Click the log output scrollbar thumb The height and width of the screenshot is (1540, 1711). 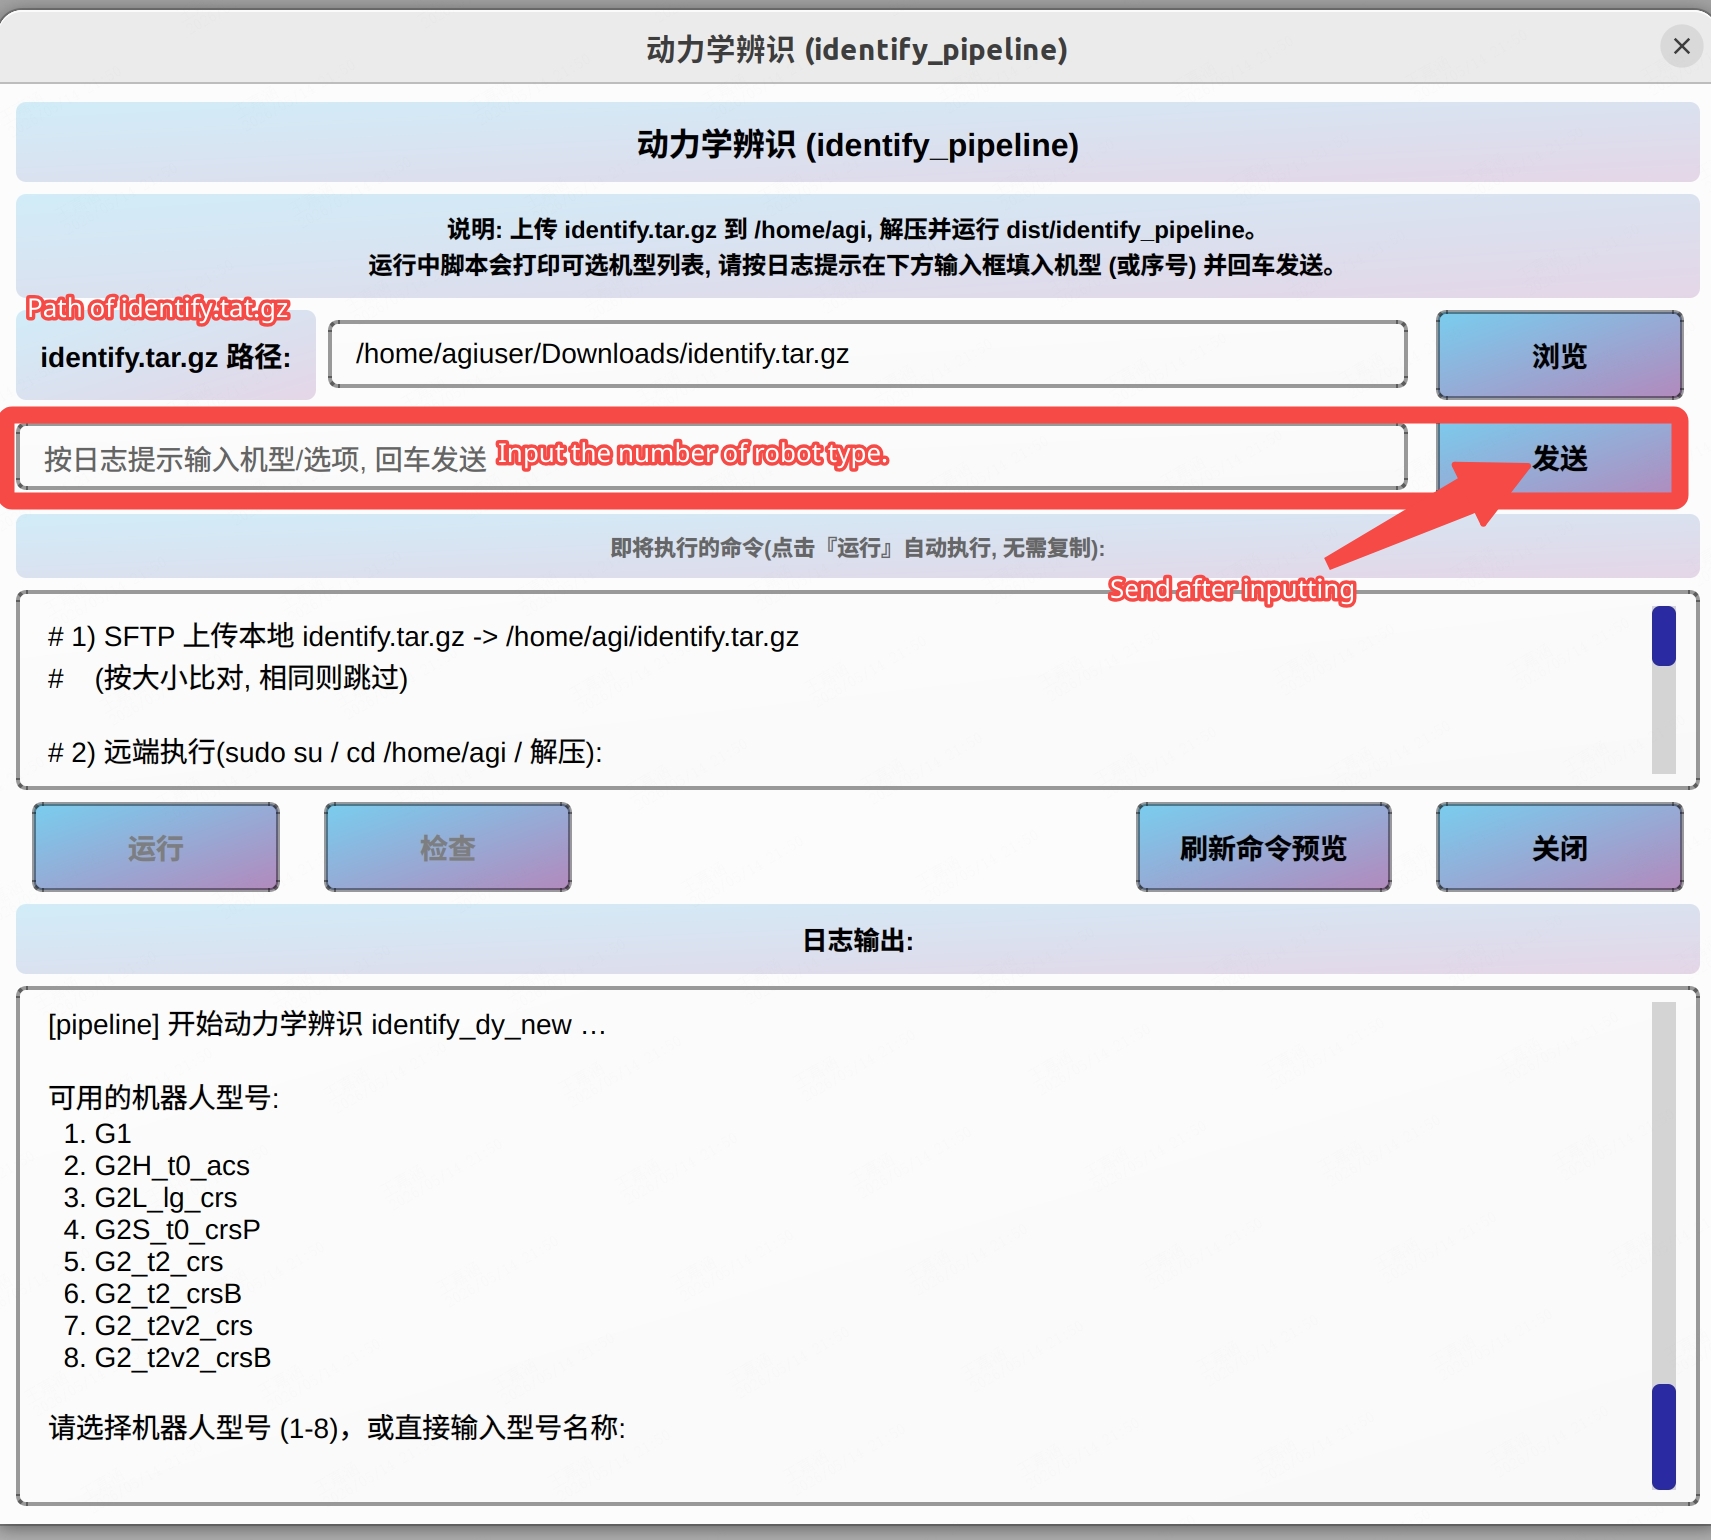point(1663,1436)
